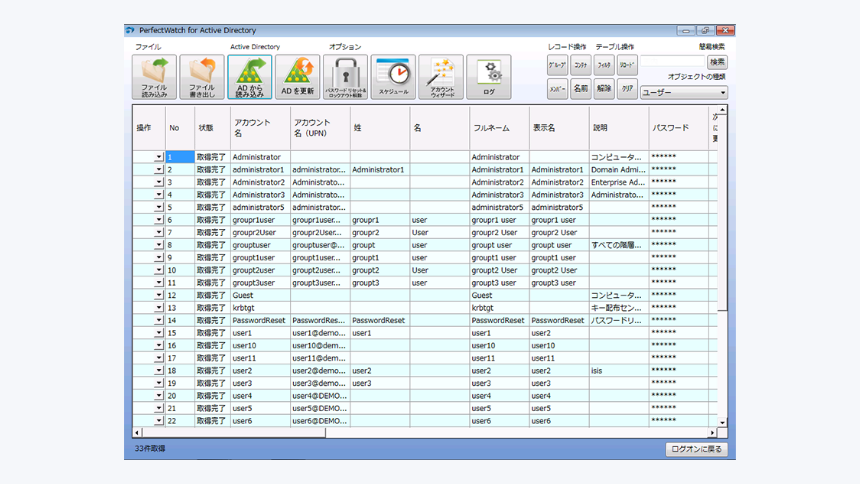Click the ログオンに戻る button
The image size is (860, 484).
coord(697,450)
